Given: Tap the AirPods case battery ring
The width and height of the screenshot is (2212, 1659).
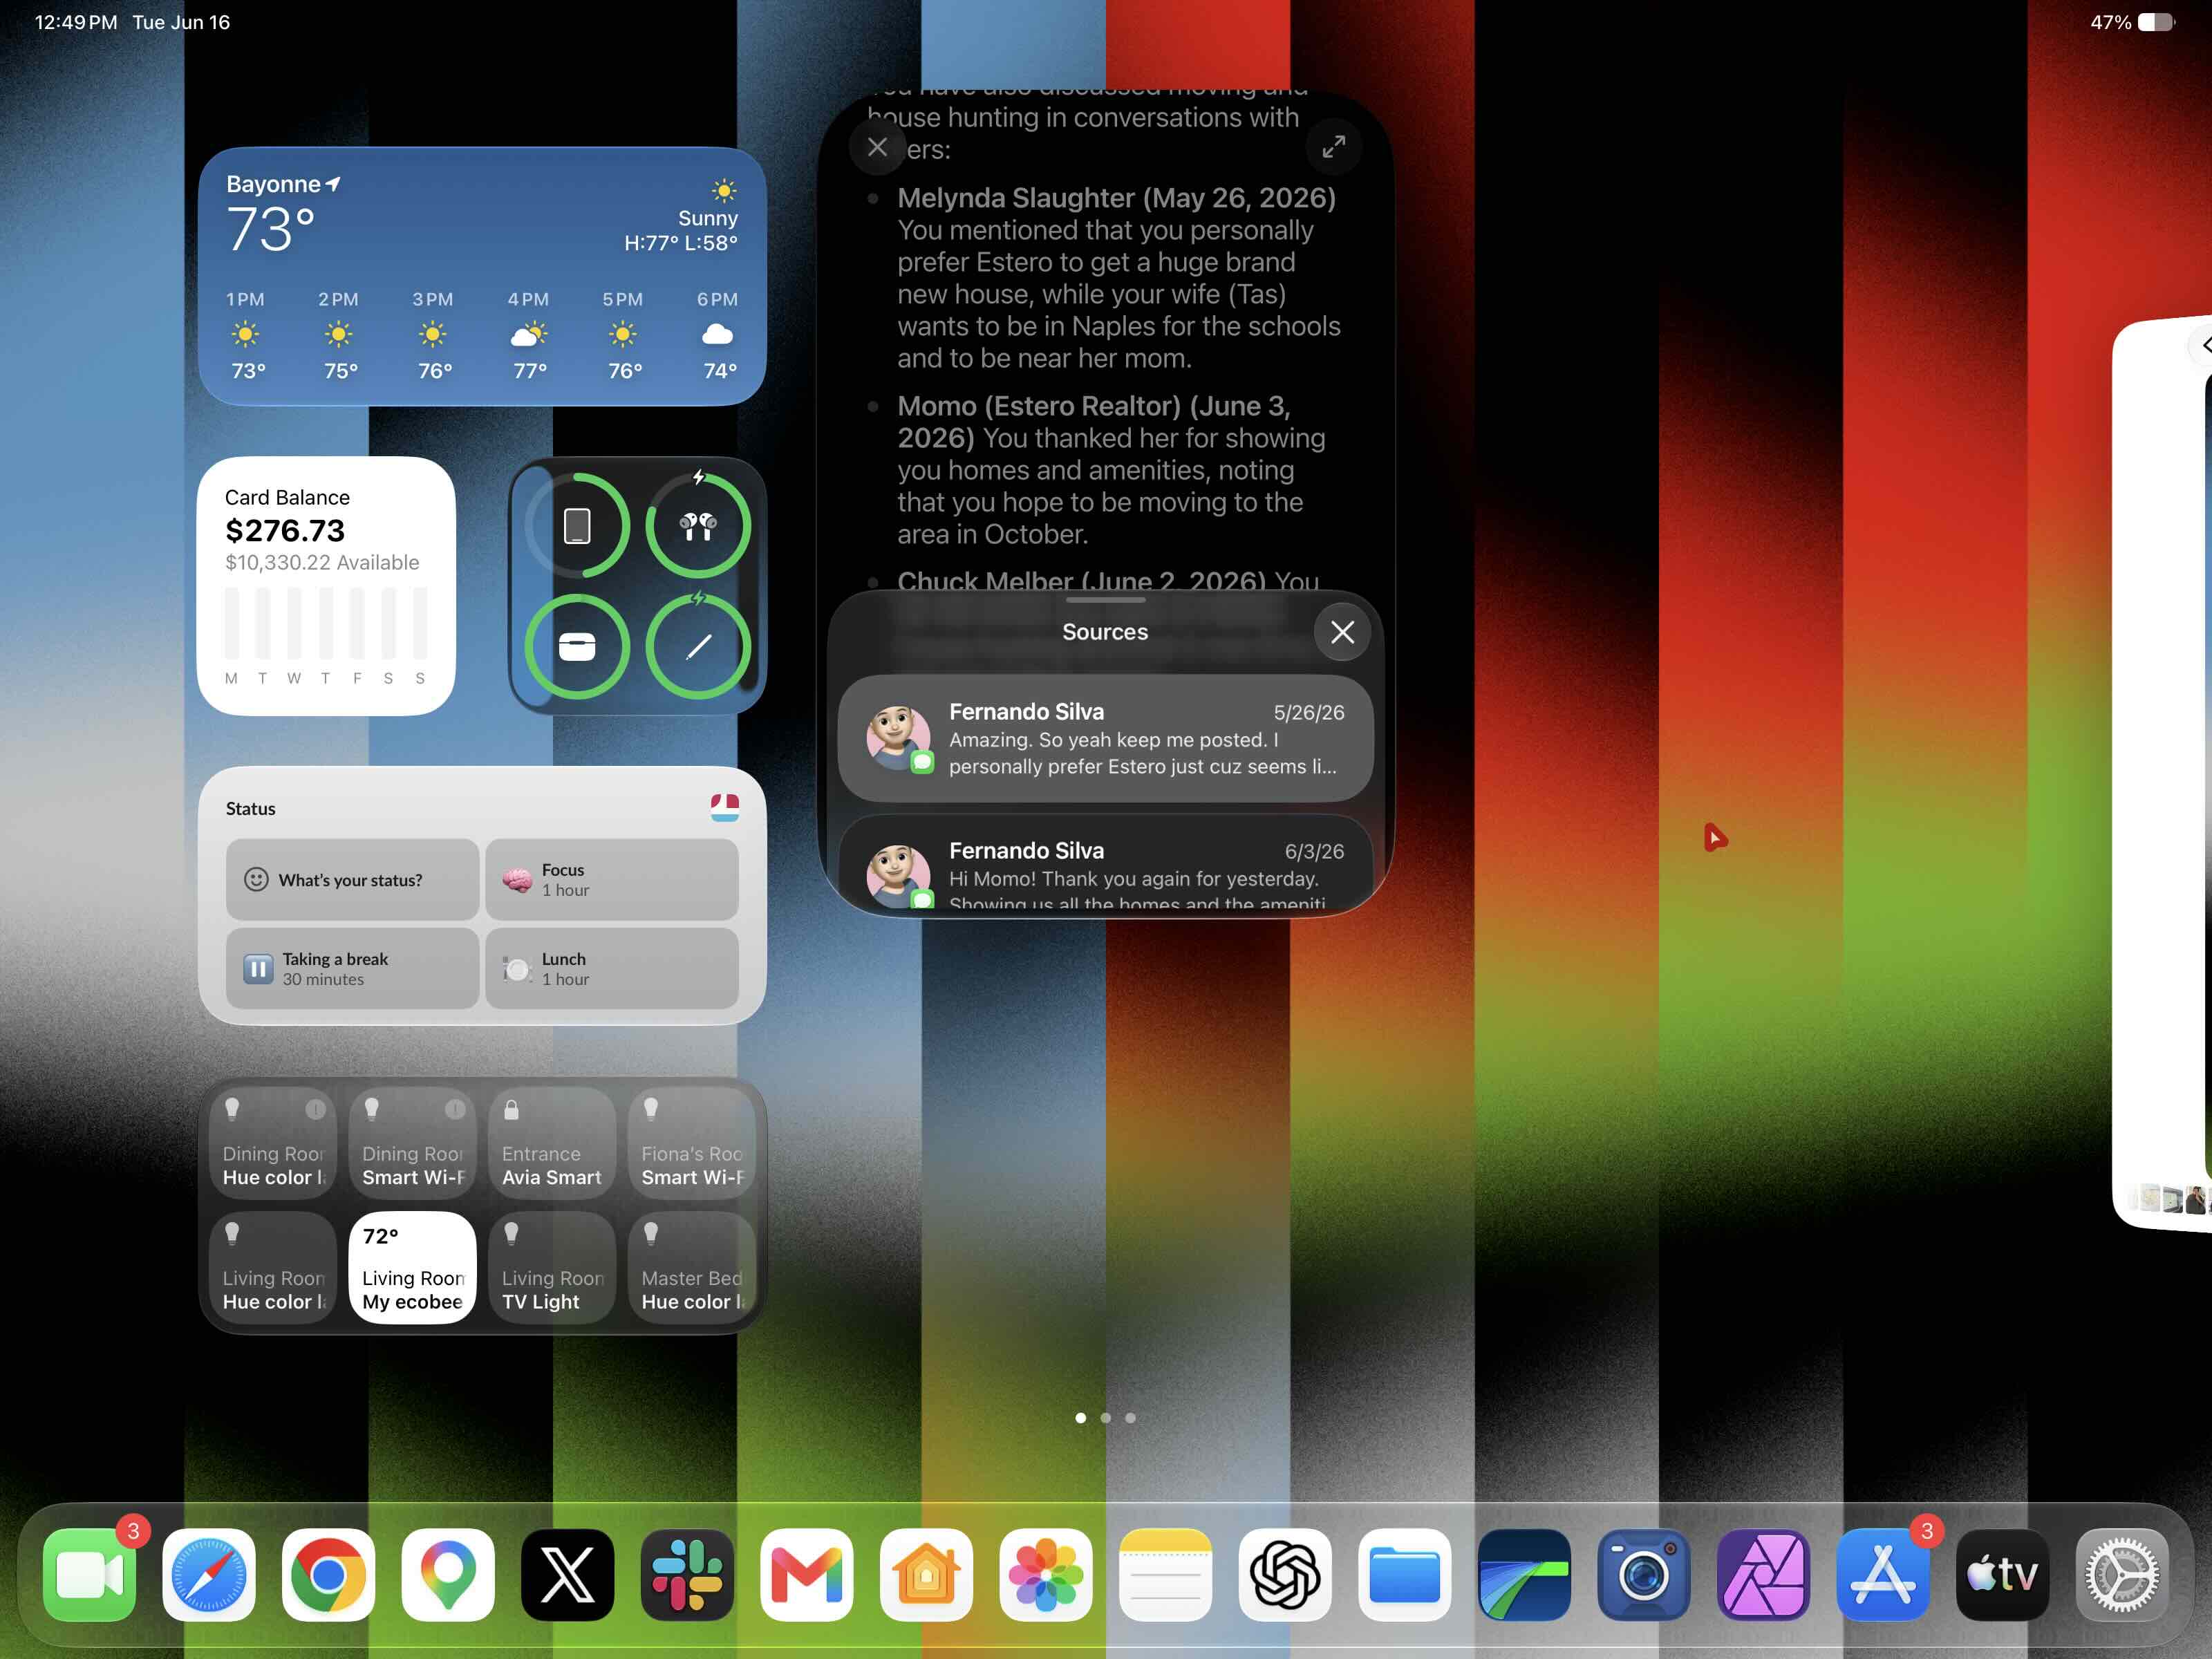Looking at the screenshot, I should point(577,647).
